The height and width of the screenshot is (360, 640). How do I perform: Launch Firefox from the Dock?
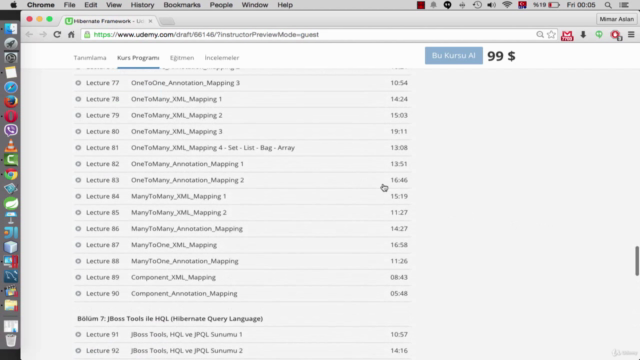point(11,101)
